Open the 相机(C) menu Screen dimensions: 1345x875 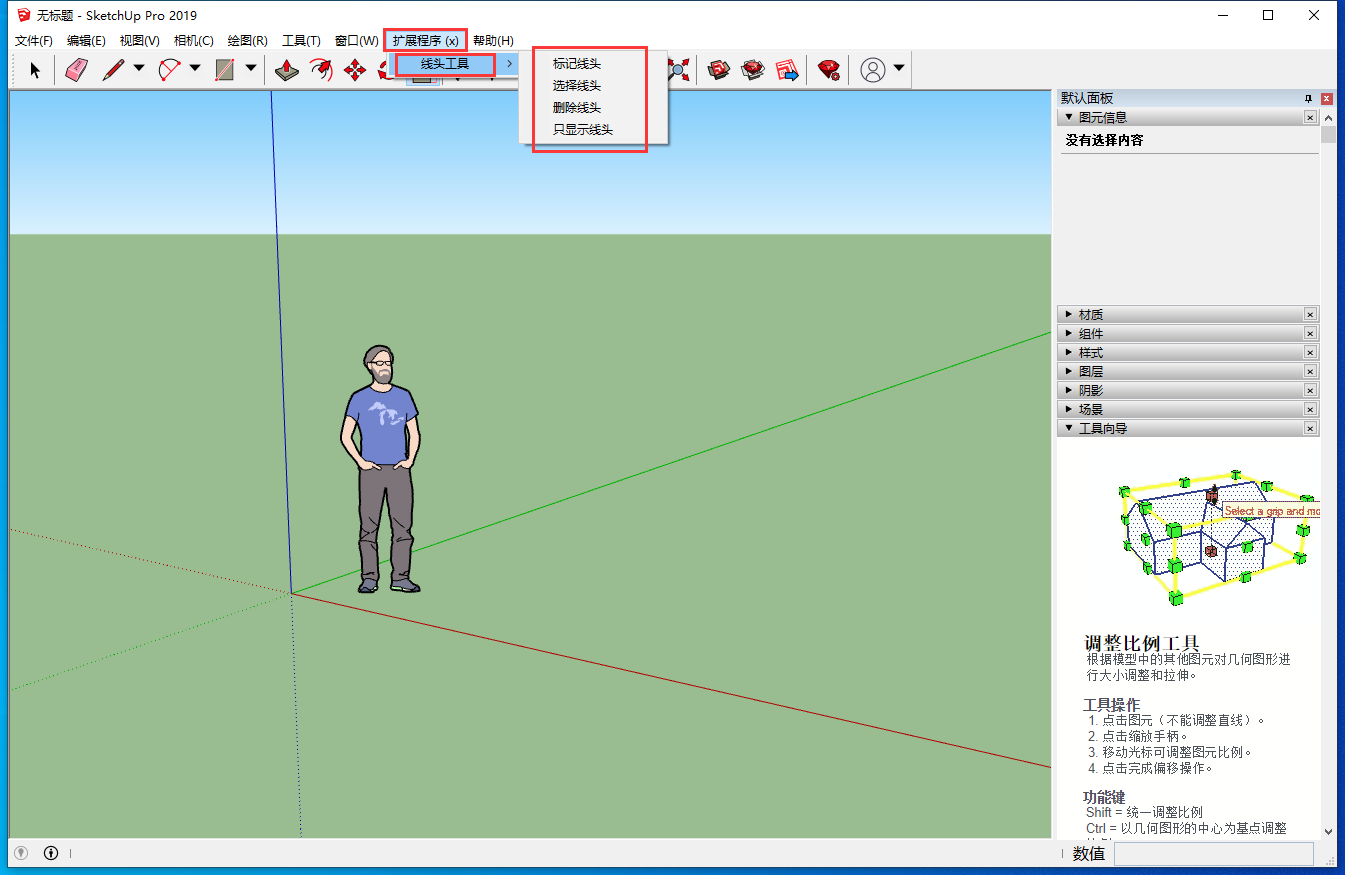point(193,41)
